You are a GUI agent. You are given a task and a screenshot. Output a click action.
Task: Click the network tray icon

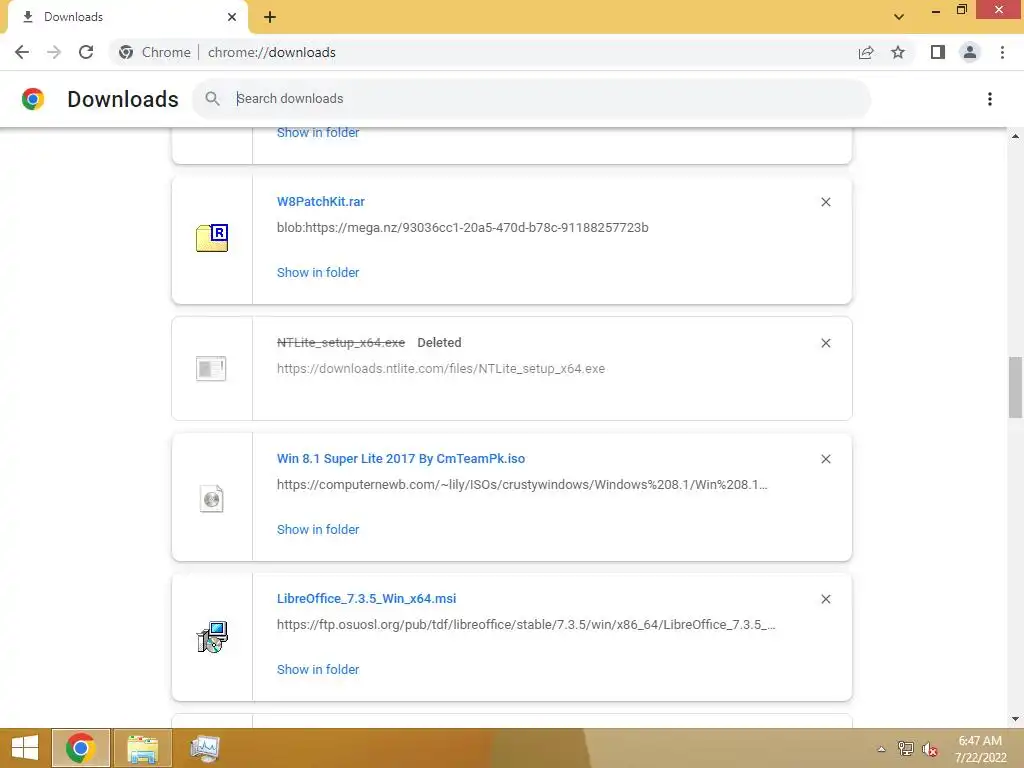pyautogui.click(x=905, y=749)
